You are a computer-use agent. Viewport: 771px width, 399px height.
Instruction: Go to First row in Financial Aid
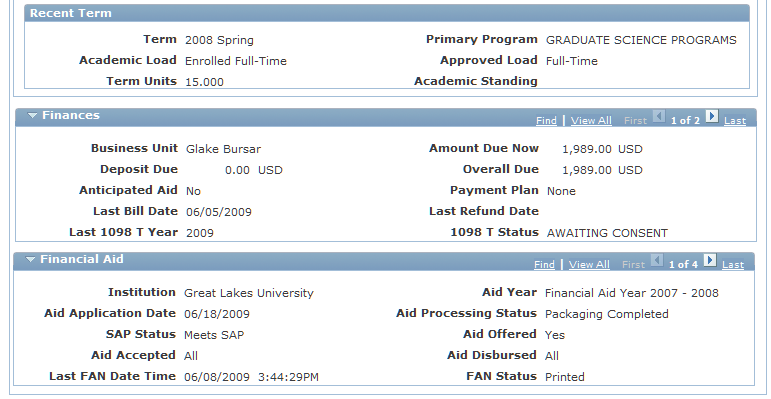[633, 265]
